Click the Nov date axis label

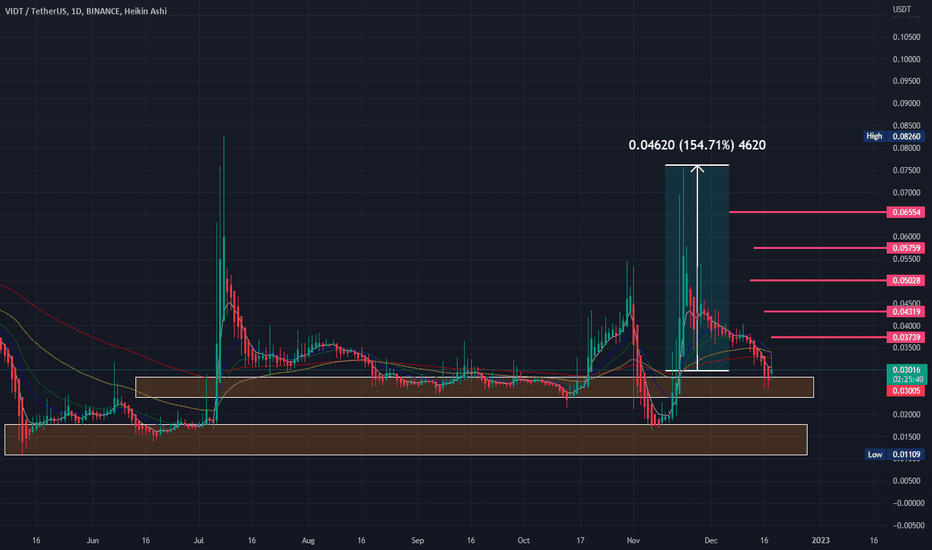pyautogui.click(x=633, y=540)
